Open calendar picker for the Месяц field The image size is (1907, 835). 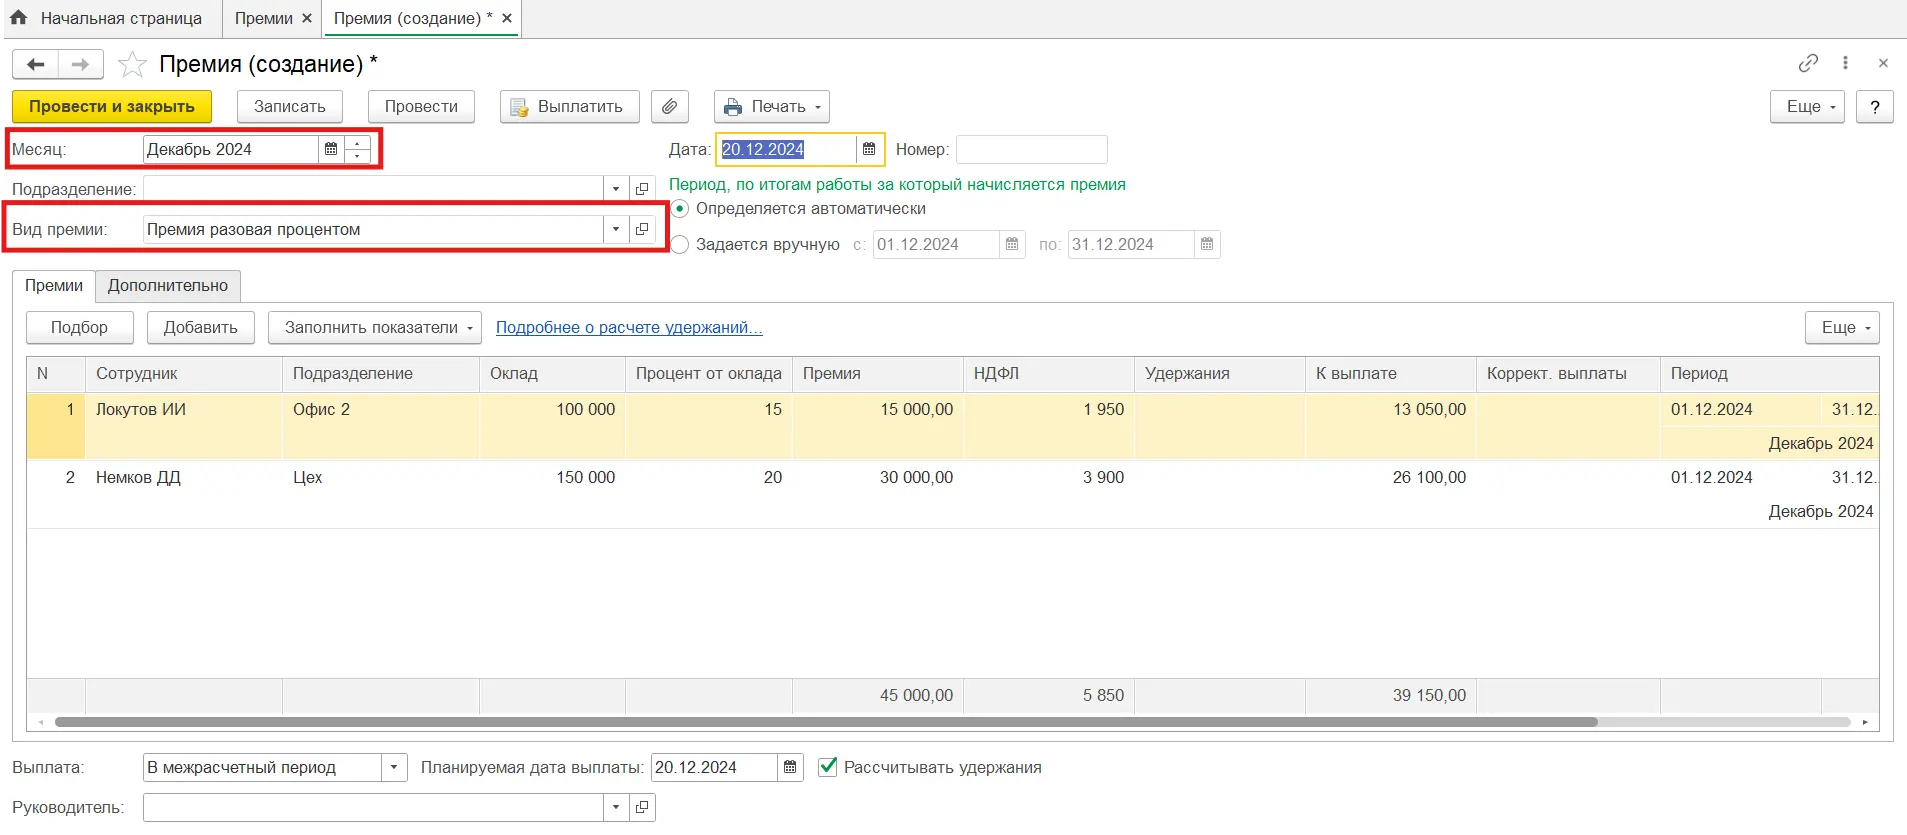point(331,149)
